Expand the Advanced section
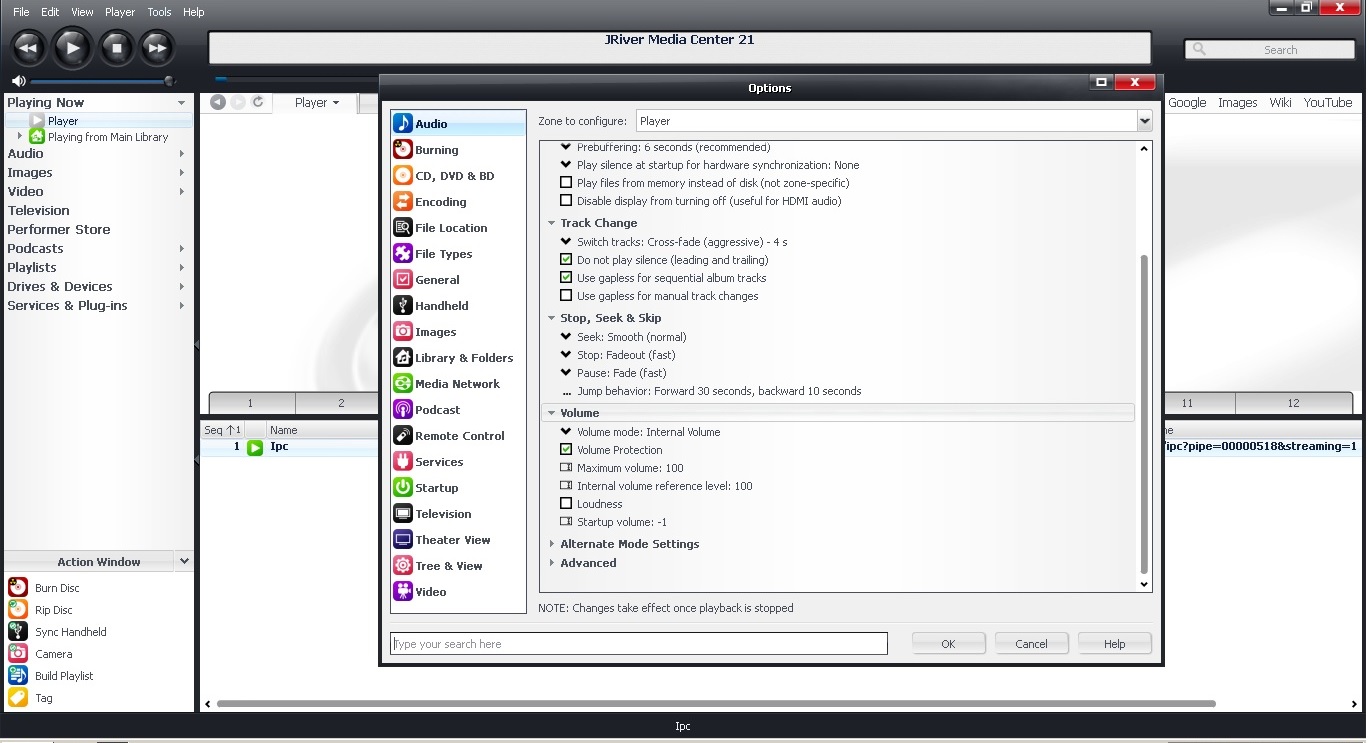Viewport: 1369px width, 743px height. [551, 563]
